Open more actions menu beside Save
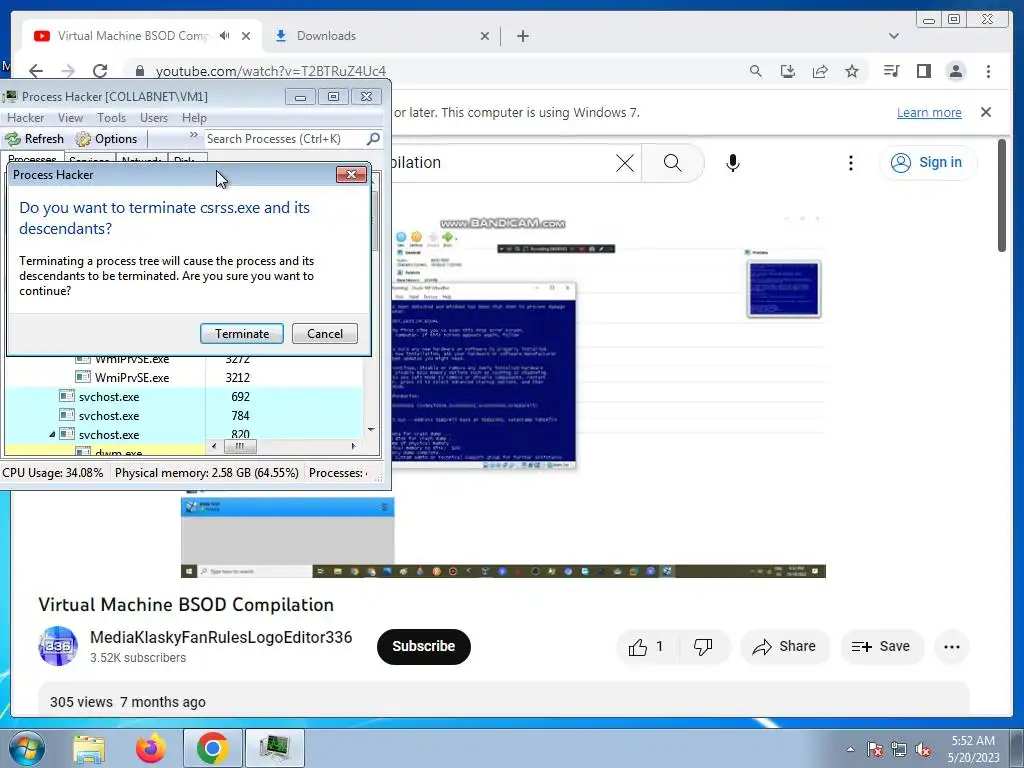 pos(952,647)
